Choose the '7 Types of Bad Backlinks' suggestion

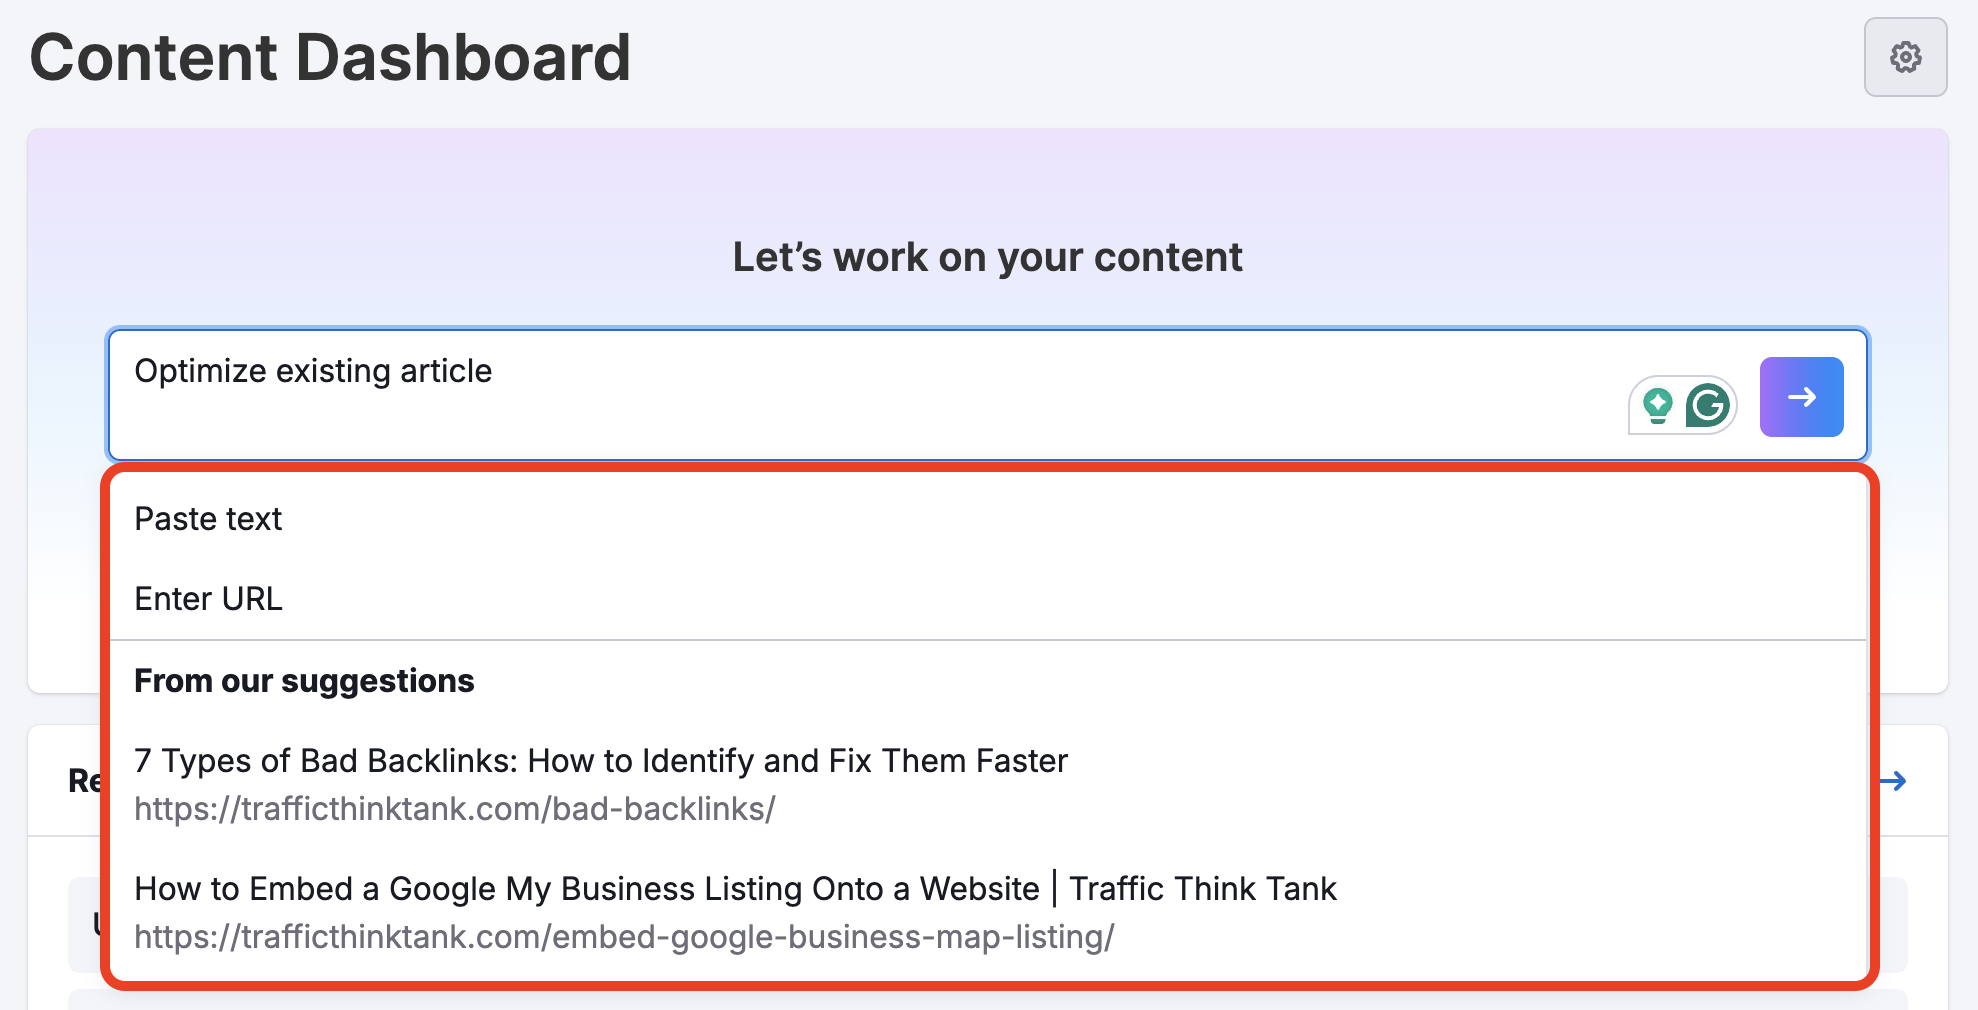(x=600, y=761)
